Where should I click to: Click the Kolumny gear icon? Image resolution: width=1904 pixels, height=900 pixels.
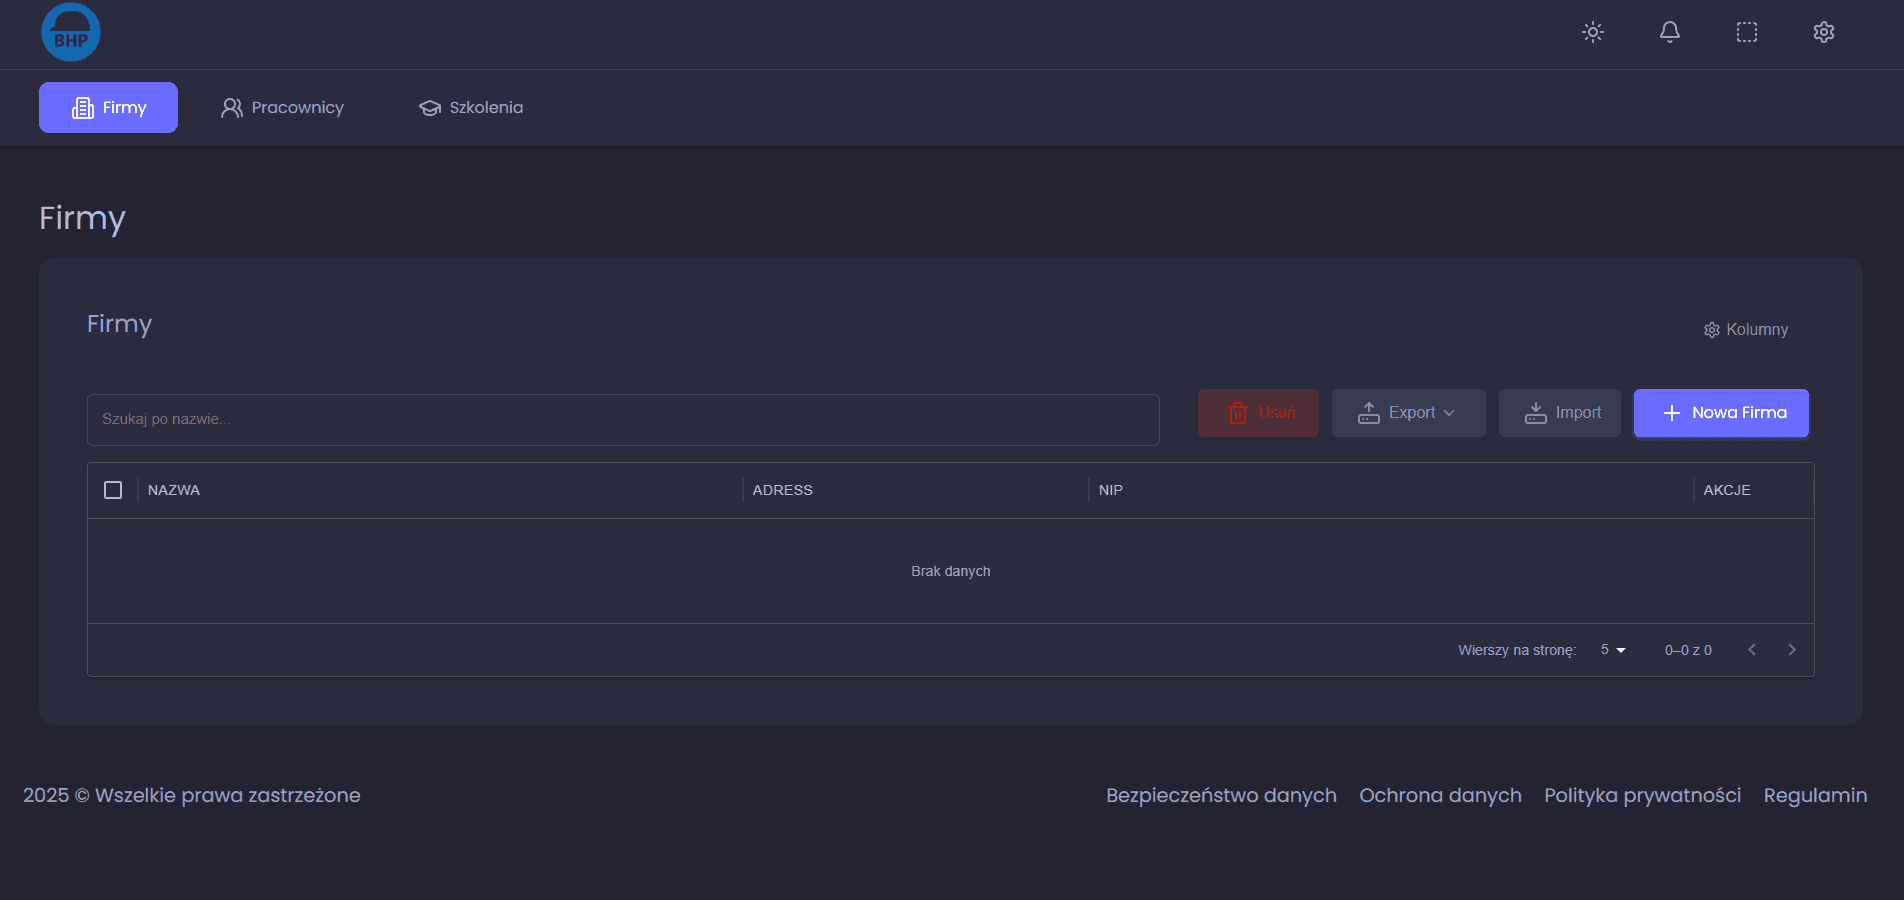click(1712, 330)
